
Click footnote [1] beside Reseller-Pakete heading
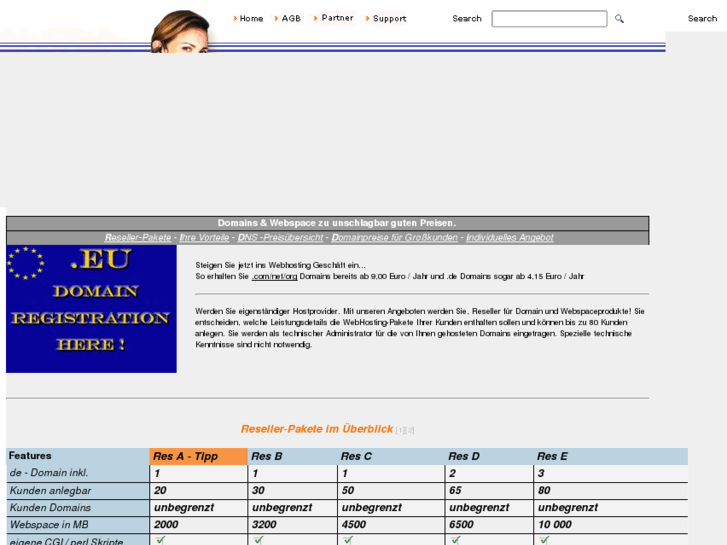pyautogui.click(x=400, y=430)
